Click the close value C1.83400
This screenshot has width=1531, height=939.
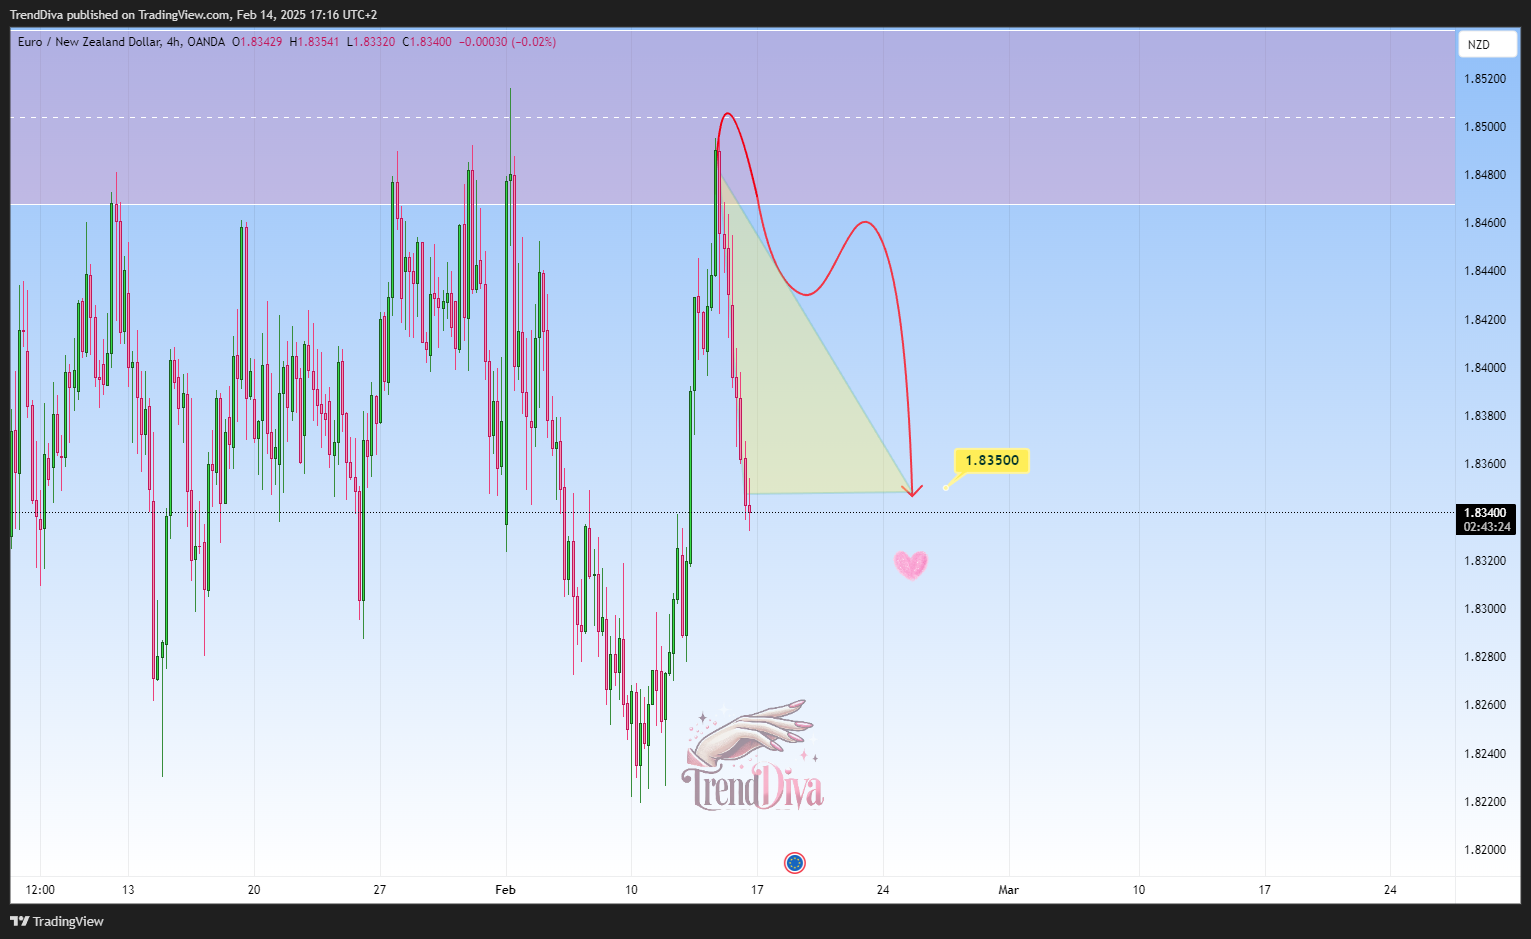pyautogui.click(x=427, y=42)
